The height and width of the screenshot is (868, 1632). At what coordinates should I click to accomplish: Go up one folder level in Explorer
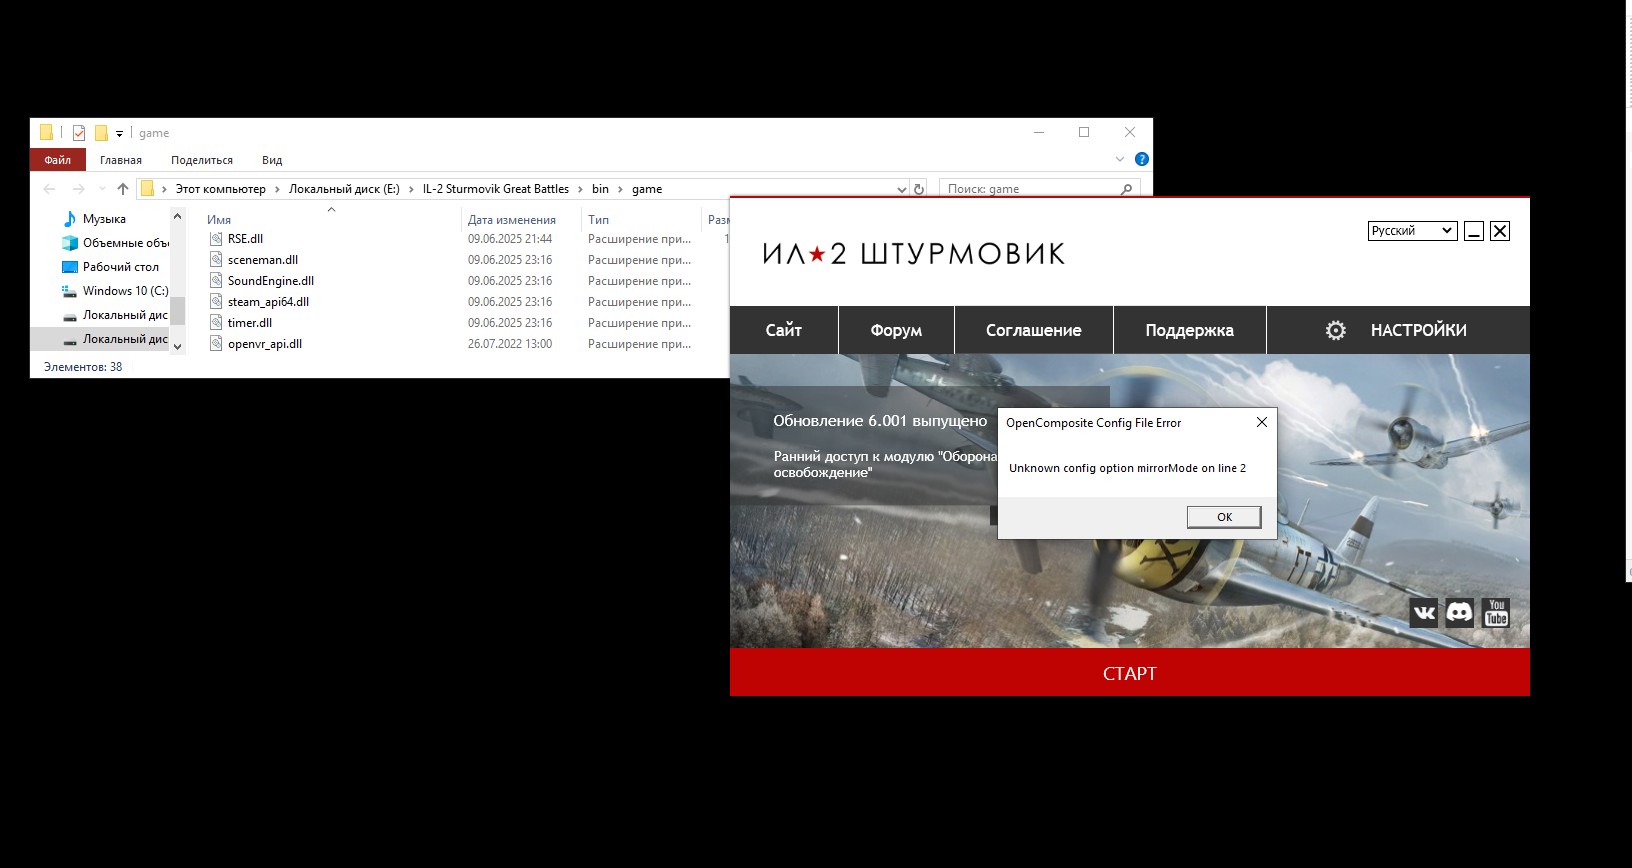click(x=123, y=189)
